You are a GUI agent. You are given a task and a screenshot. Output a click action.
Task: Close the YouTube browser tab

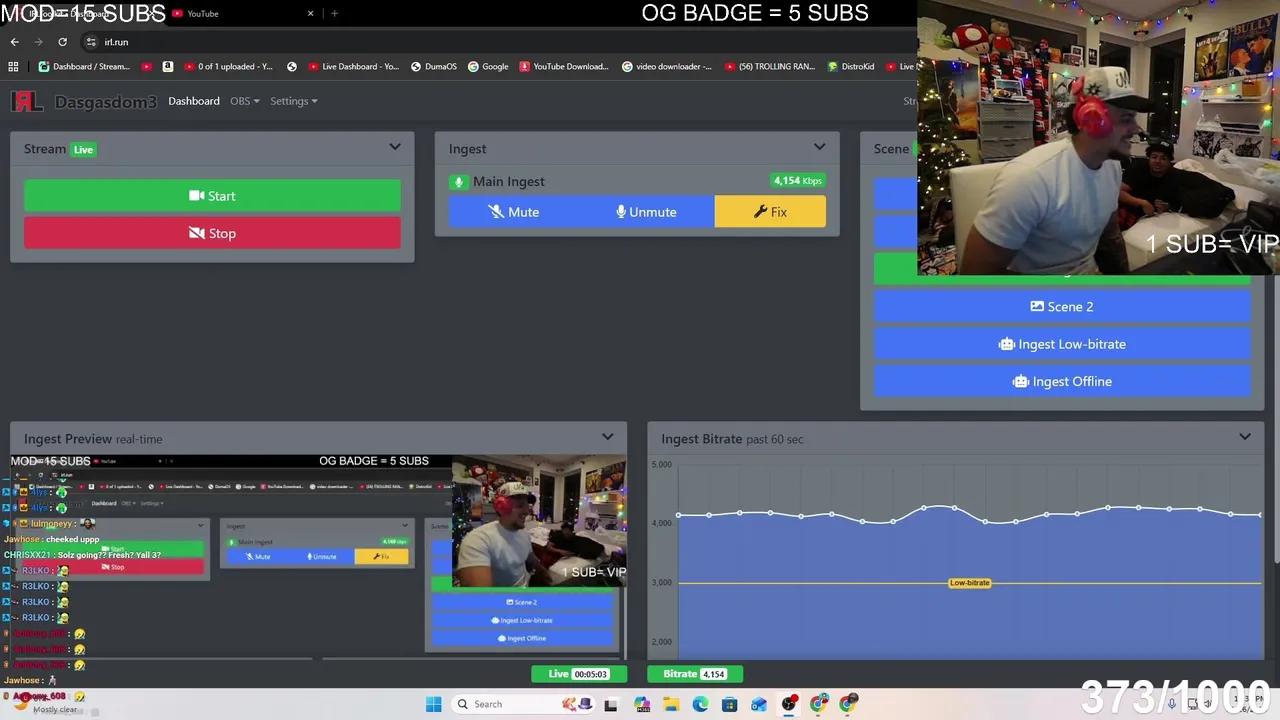(x=310, y=14)
